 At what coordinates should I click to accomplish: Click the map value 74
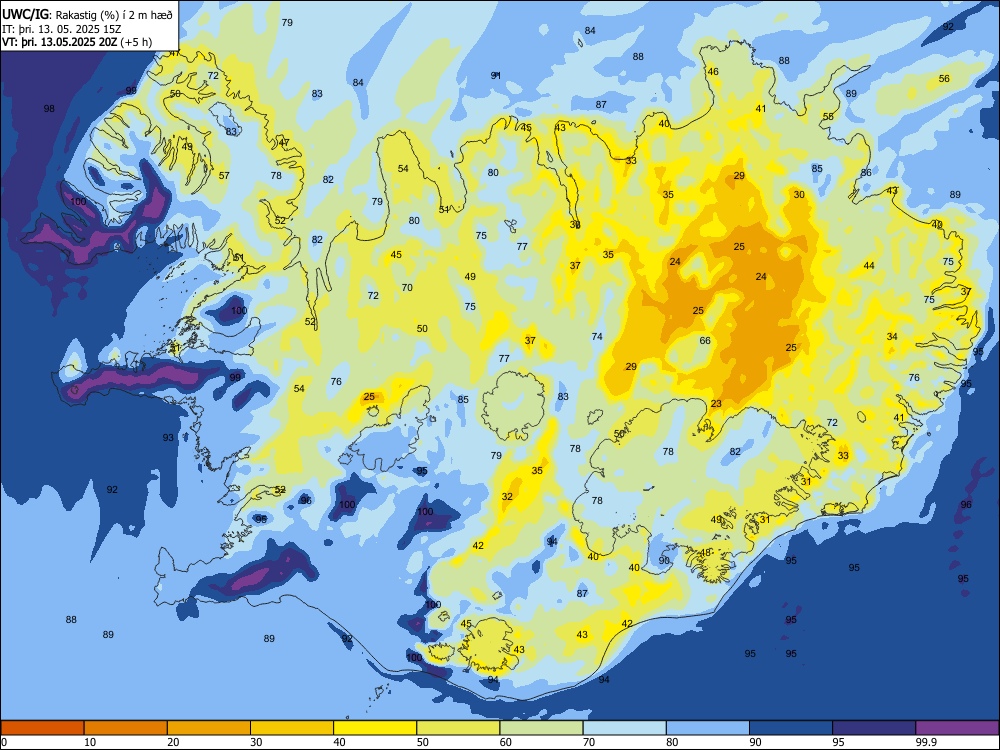tap(597, 337)
